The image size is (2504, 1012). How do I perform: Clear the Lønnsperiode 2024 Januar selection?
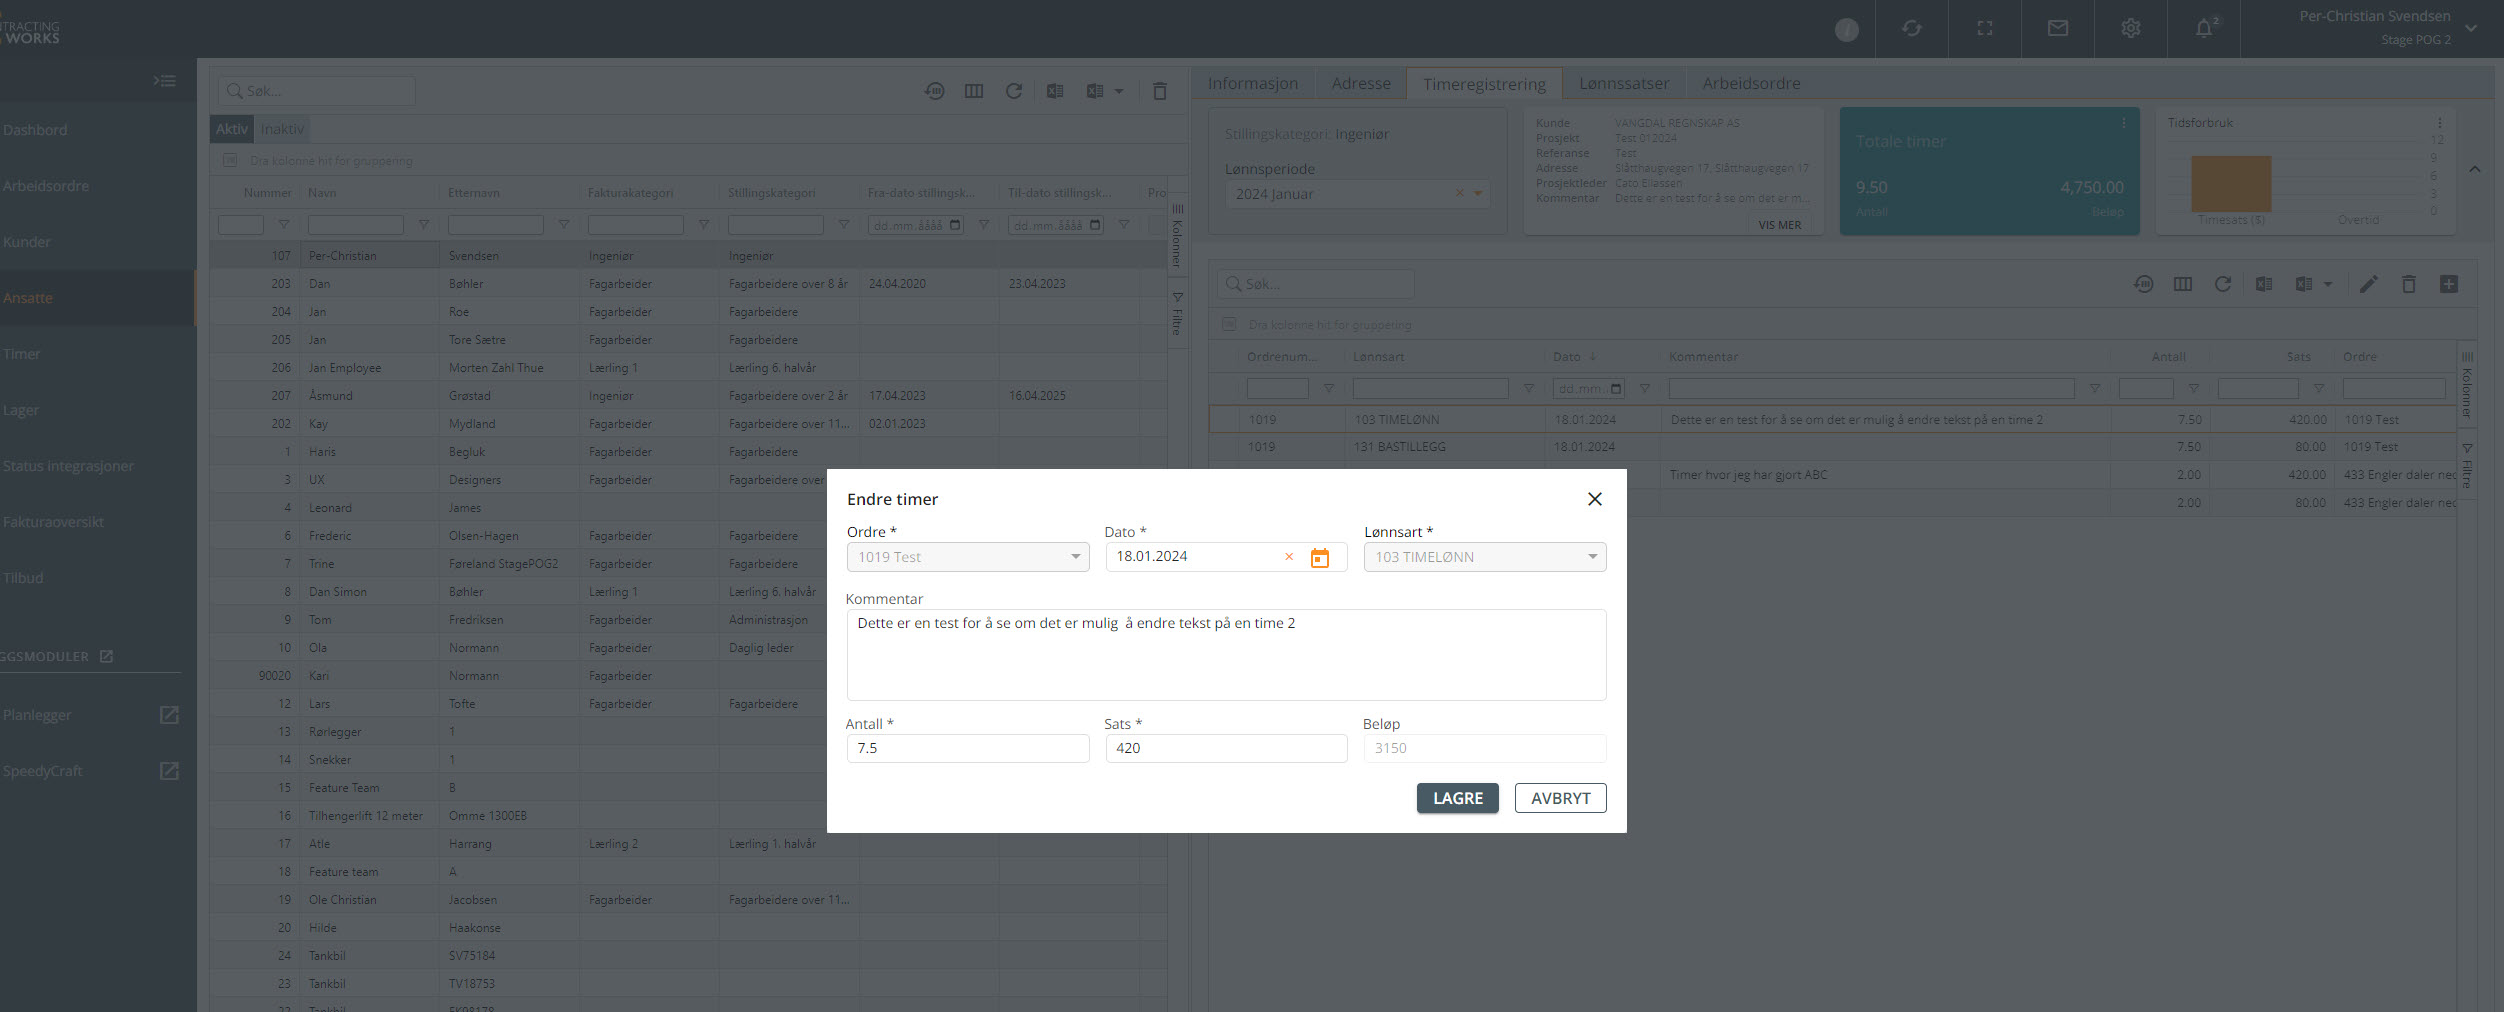(x=1459, y=193)
